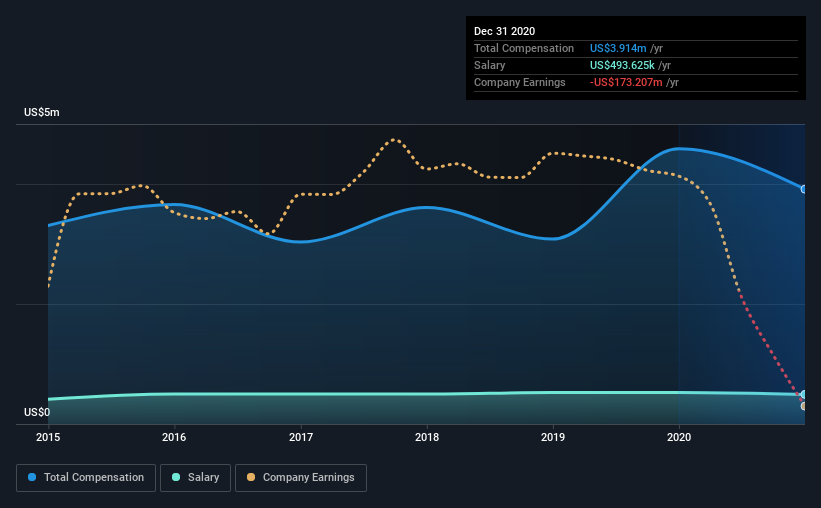821x508 pixels.
Task: Toggle the Salary legend button
Action: point(195,478)
